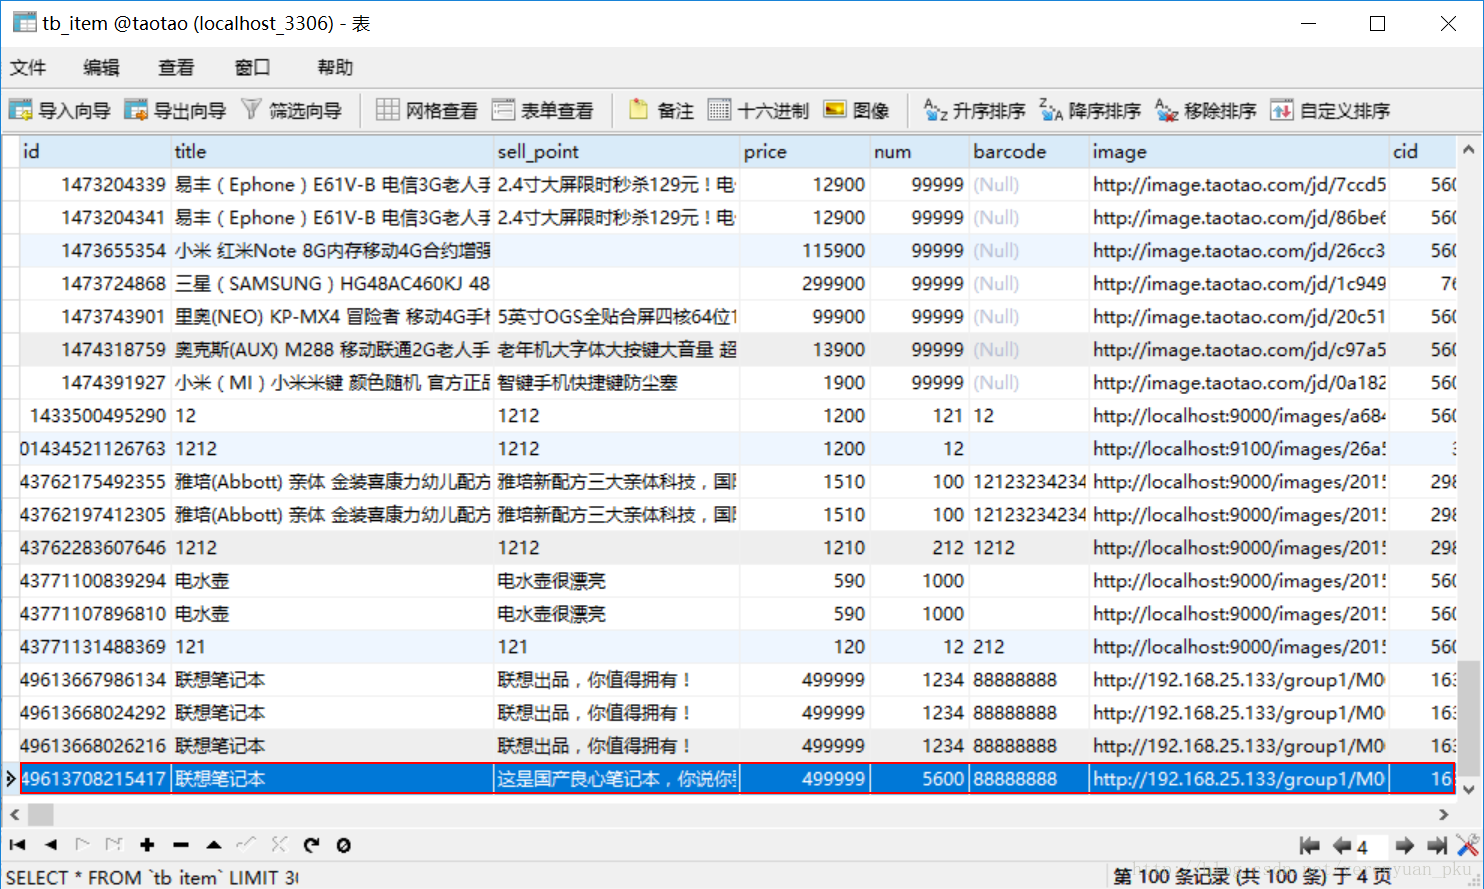This screenshot has width=1484, height=889.
Task: Go to last record icon
Action: (114, 845)
